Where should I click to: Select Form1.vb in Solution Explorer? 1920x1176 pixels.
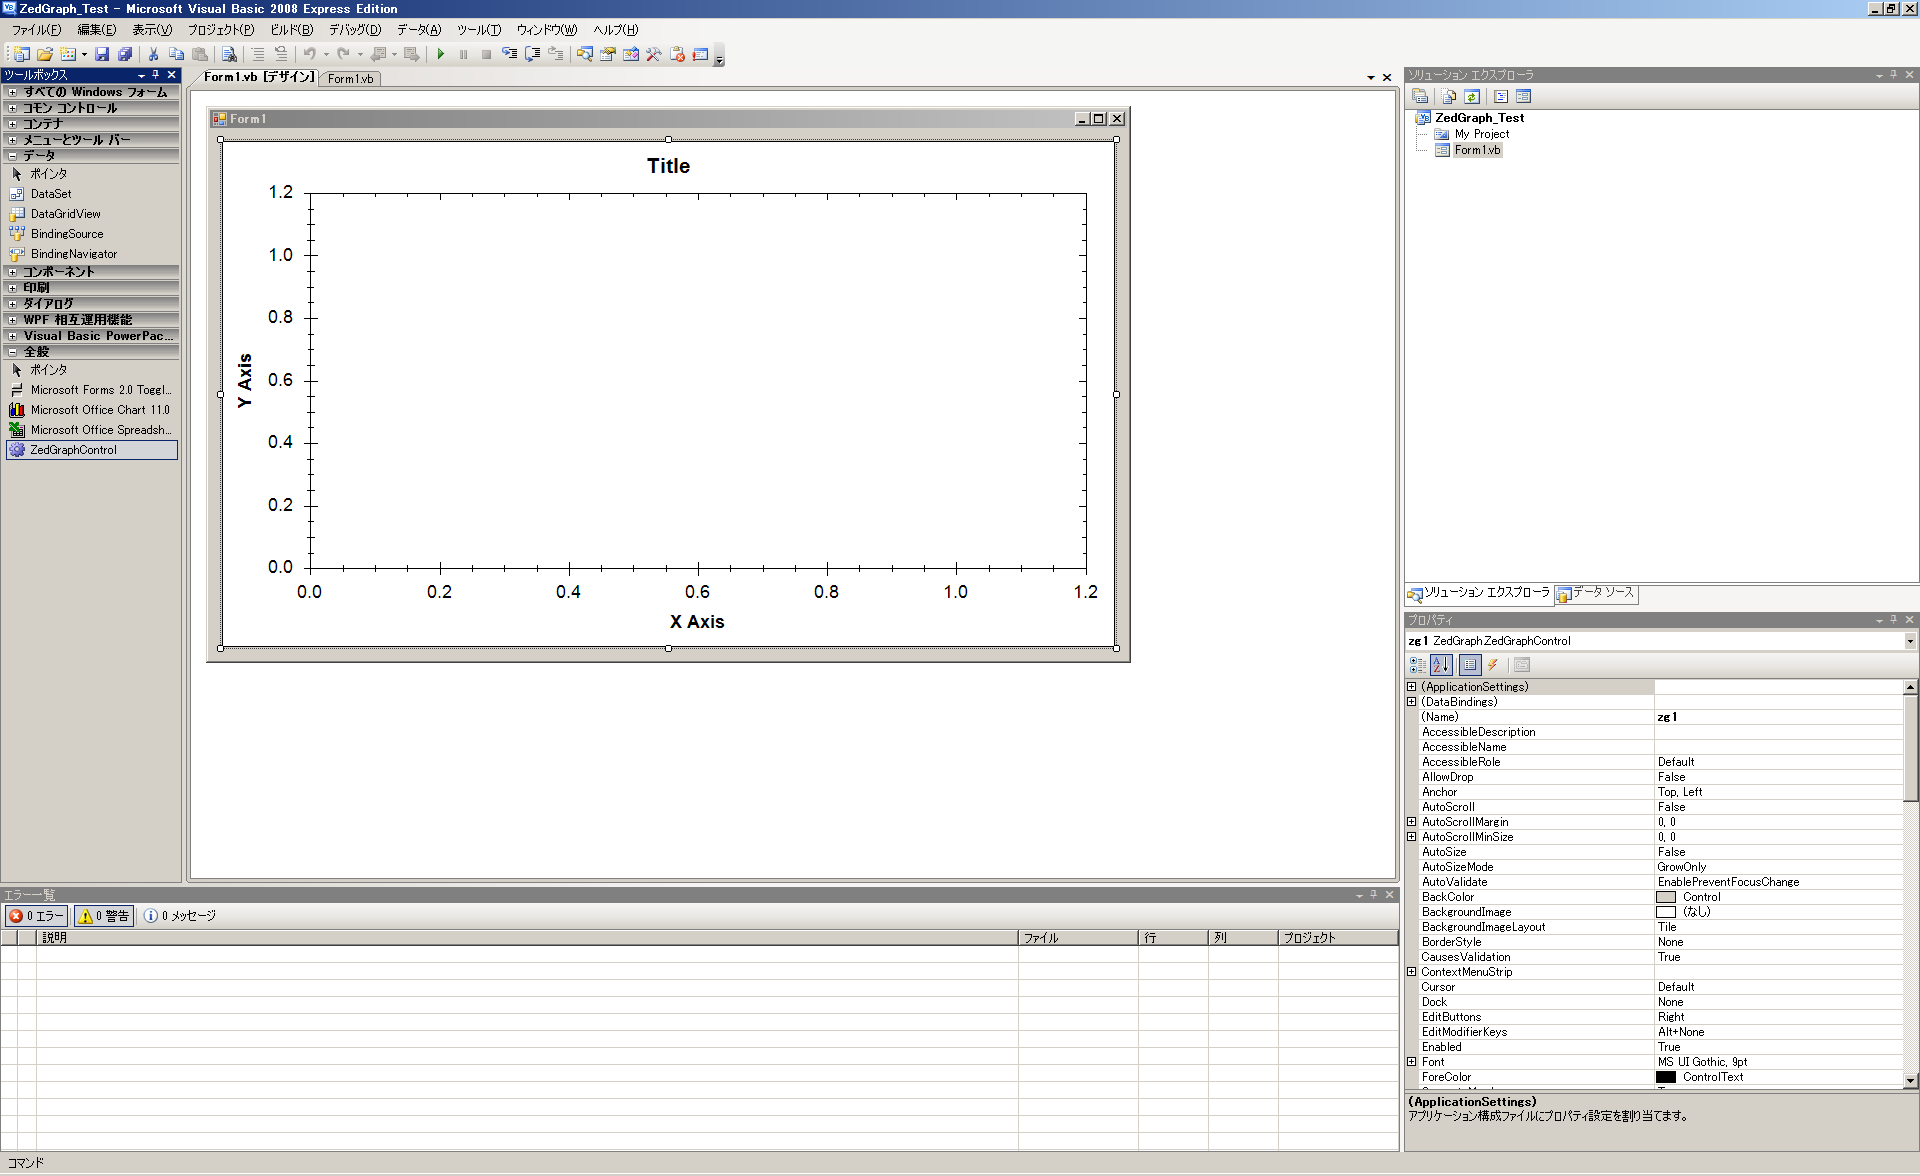click(1475, 149)
